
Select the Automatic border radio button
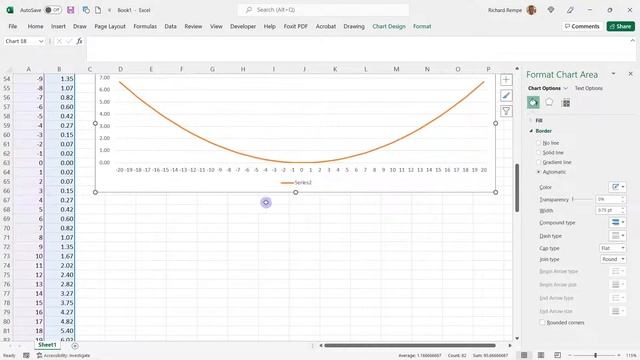coord(539,172)
